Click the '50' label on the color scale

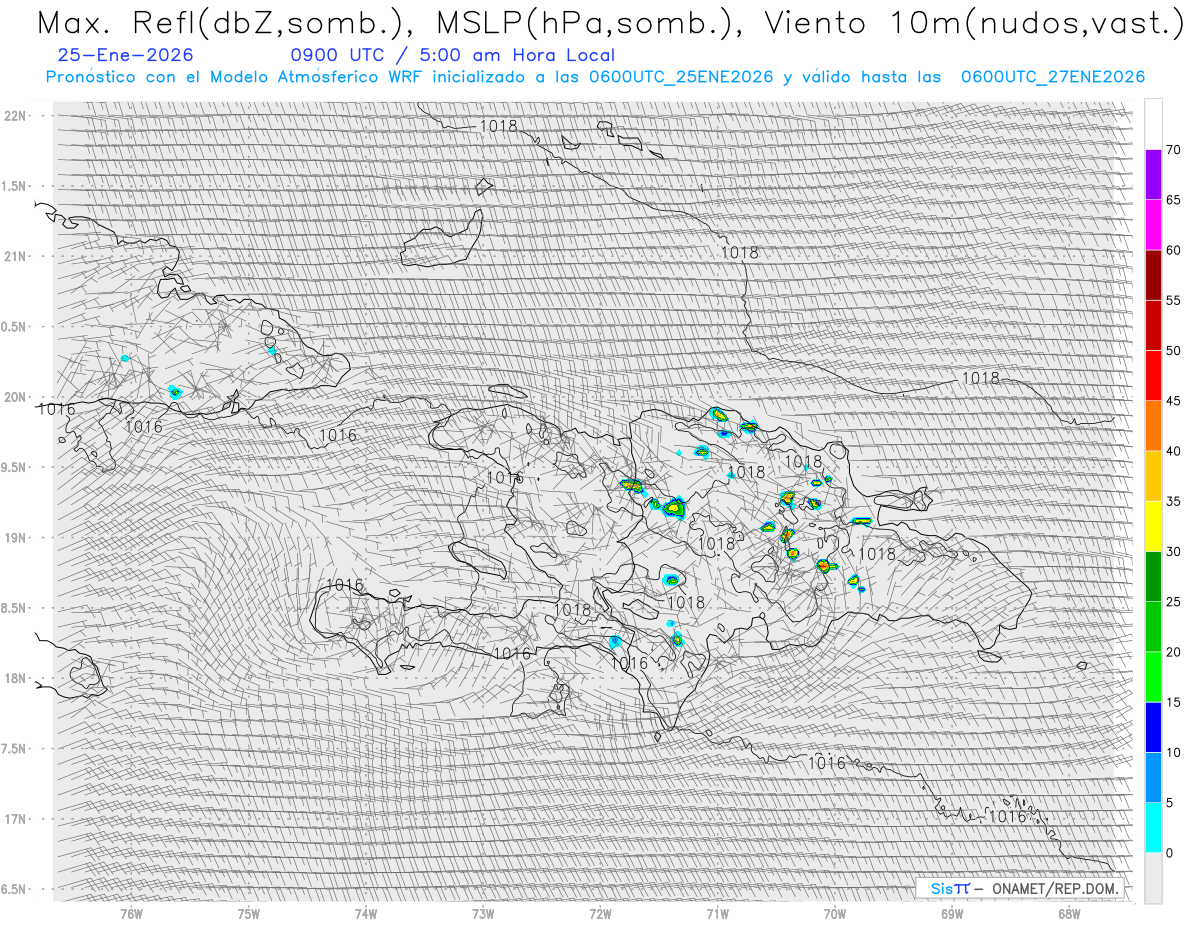pos(1173,351)
